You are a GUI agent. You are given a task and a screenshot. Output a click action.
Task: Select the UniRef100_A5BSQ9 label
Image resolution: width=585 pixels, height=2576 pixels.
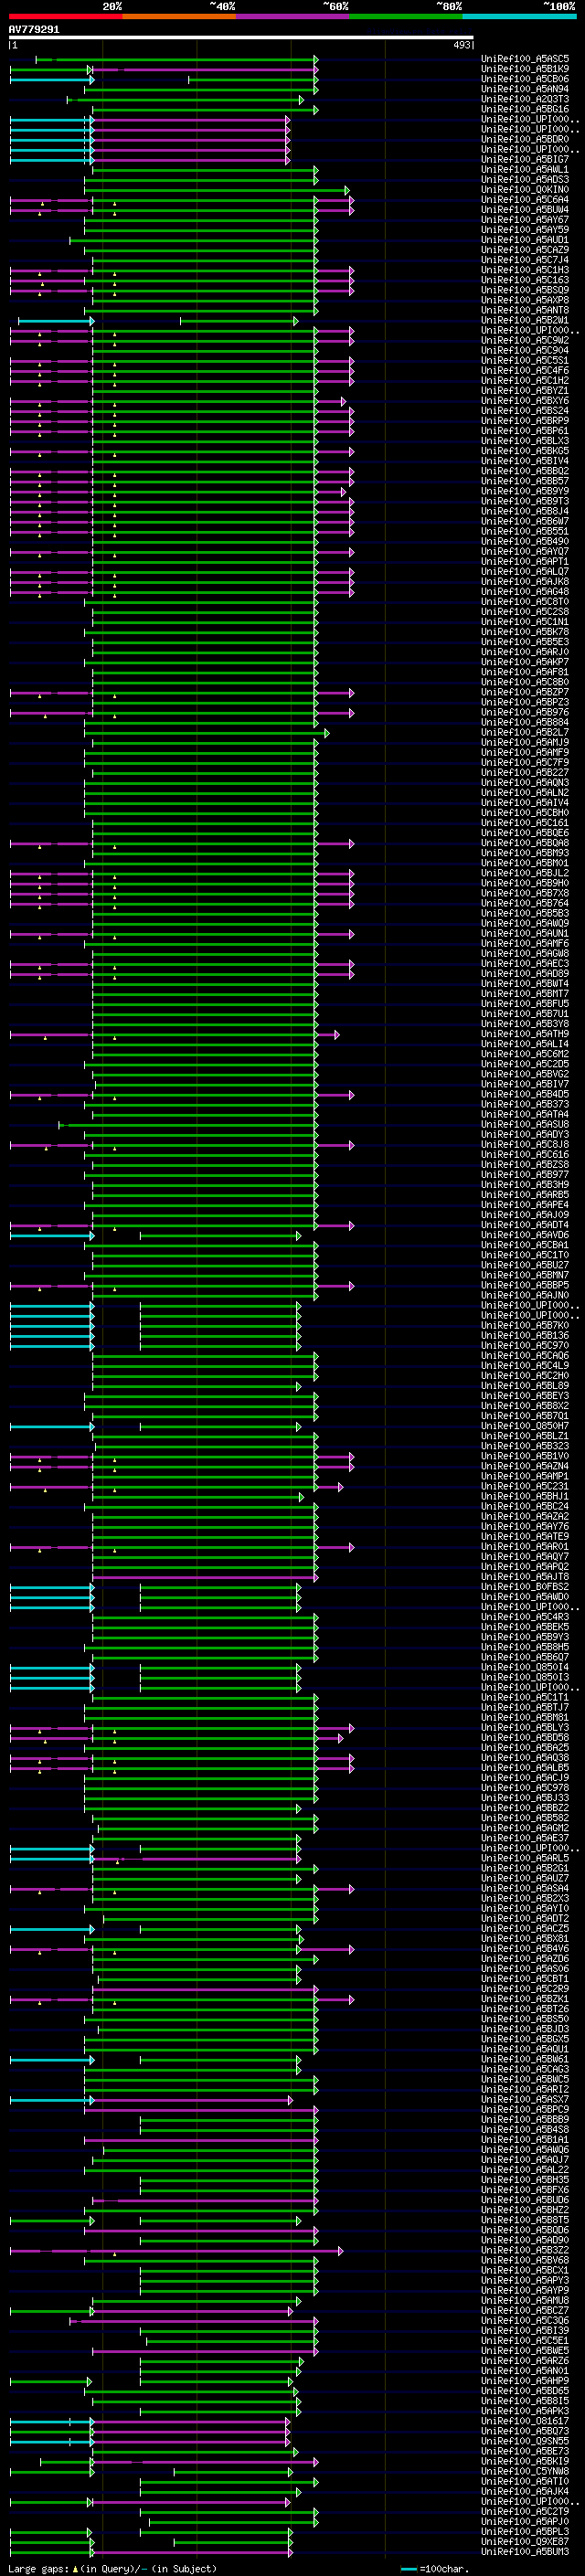point(525,290)
